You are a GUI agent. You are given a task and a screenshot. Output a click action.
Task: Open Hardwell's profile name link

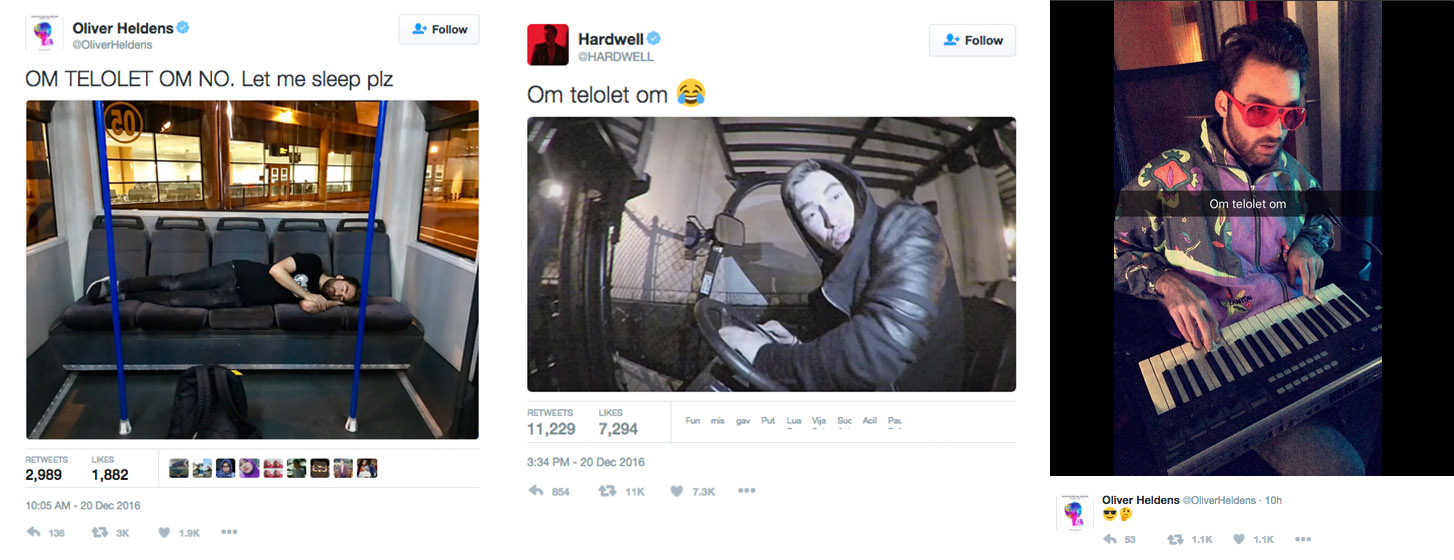611,39
